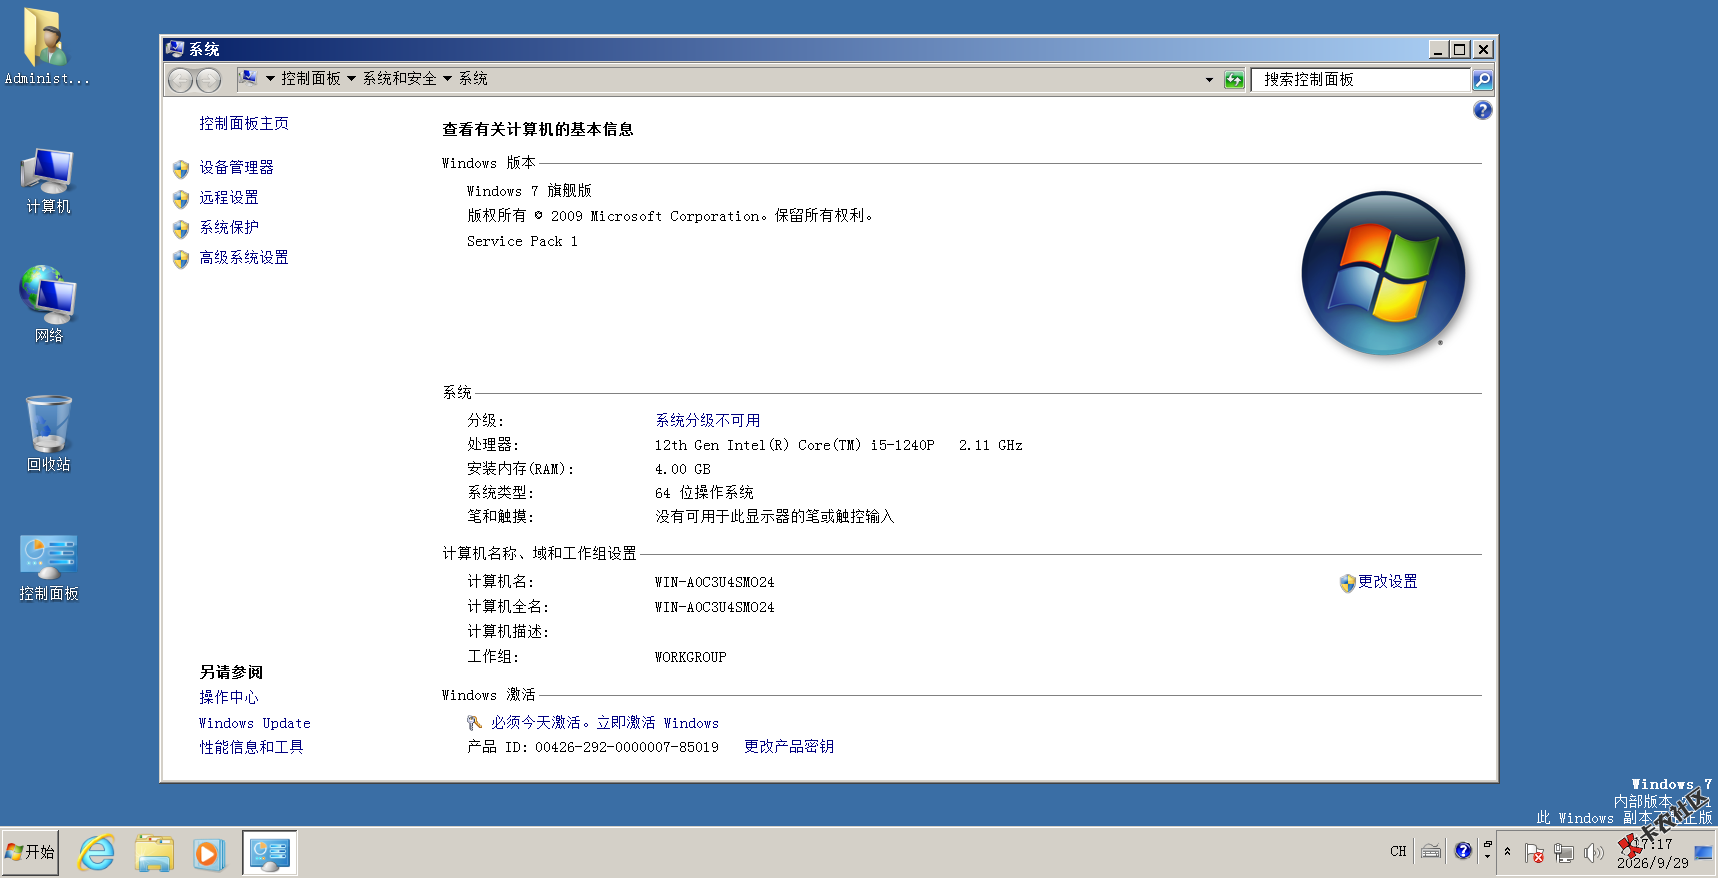Select the 回收站 desktop icon
The width and height of the screenshot is (1718, 878).
(x=48, y=433)
